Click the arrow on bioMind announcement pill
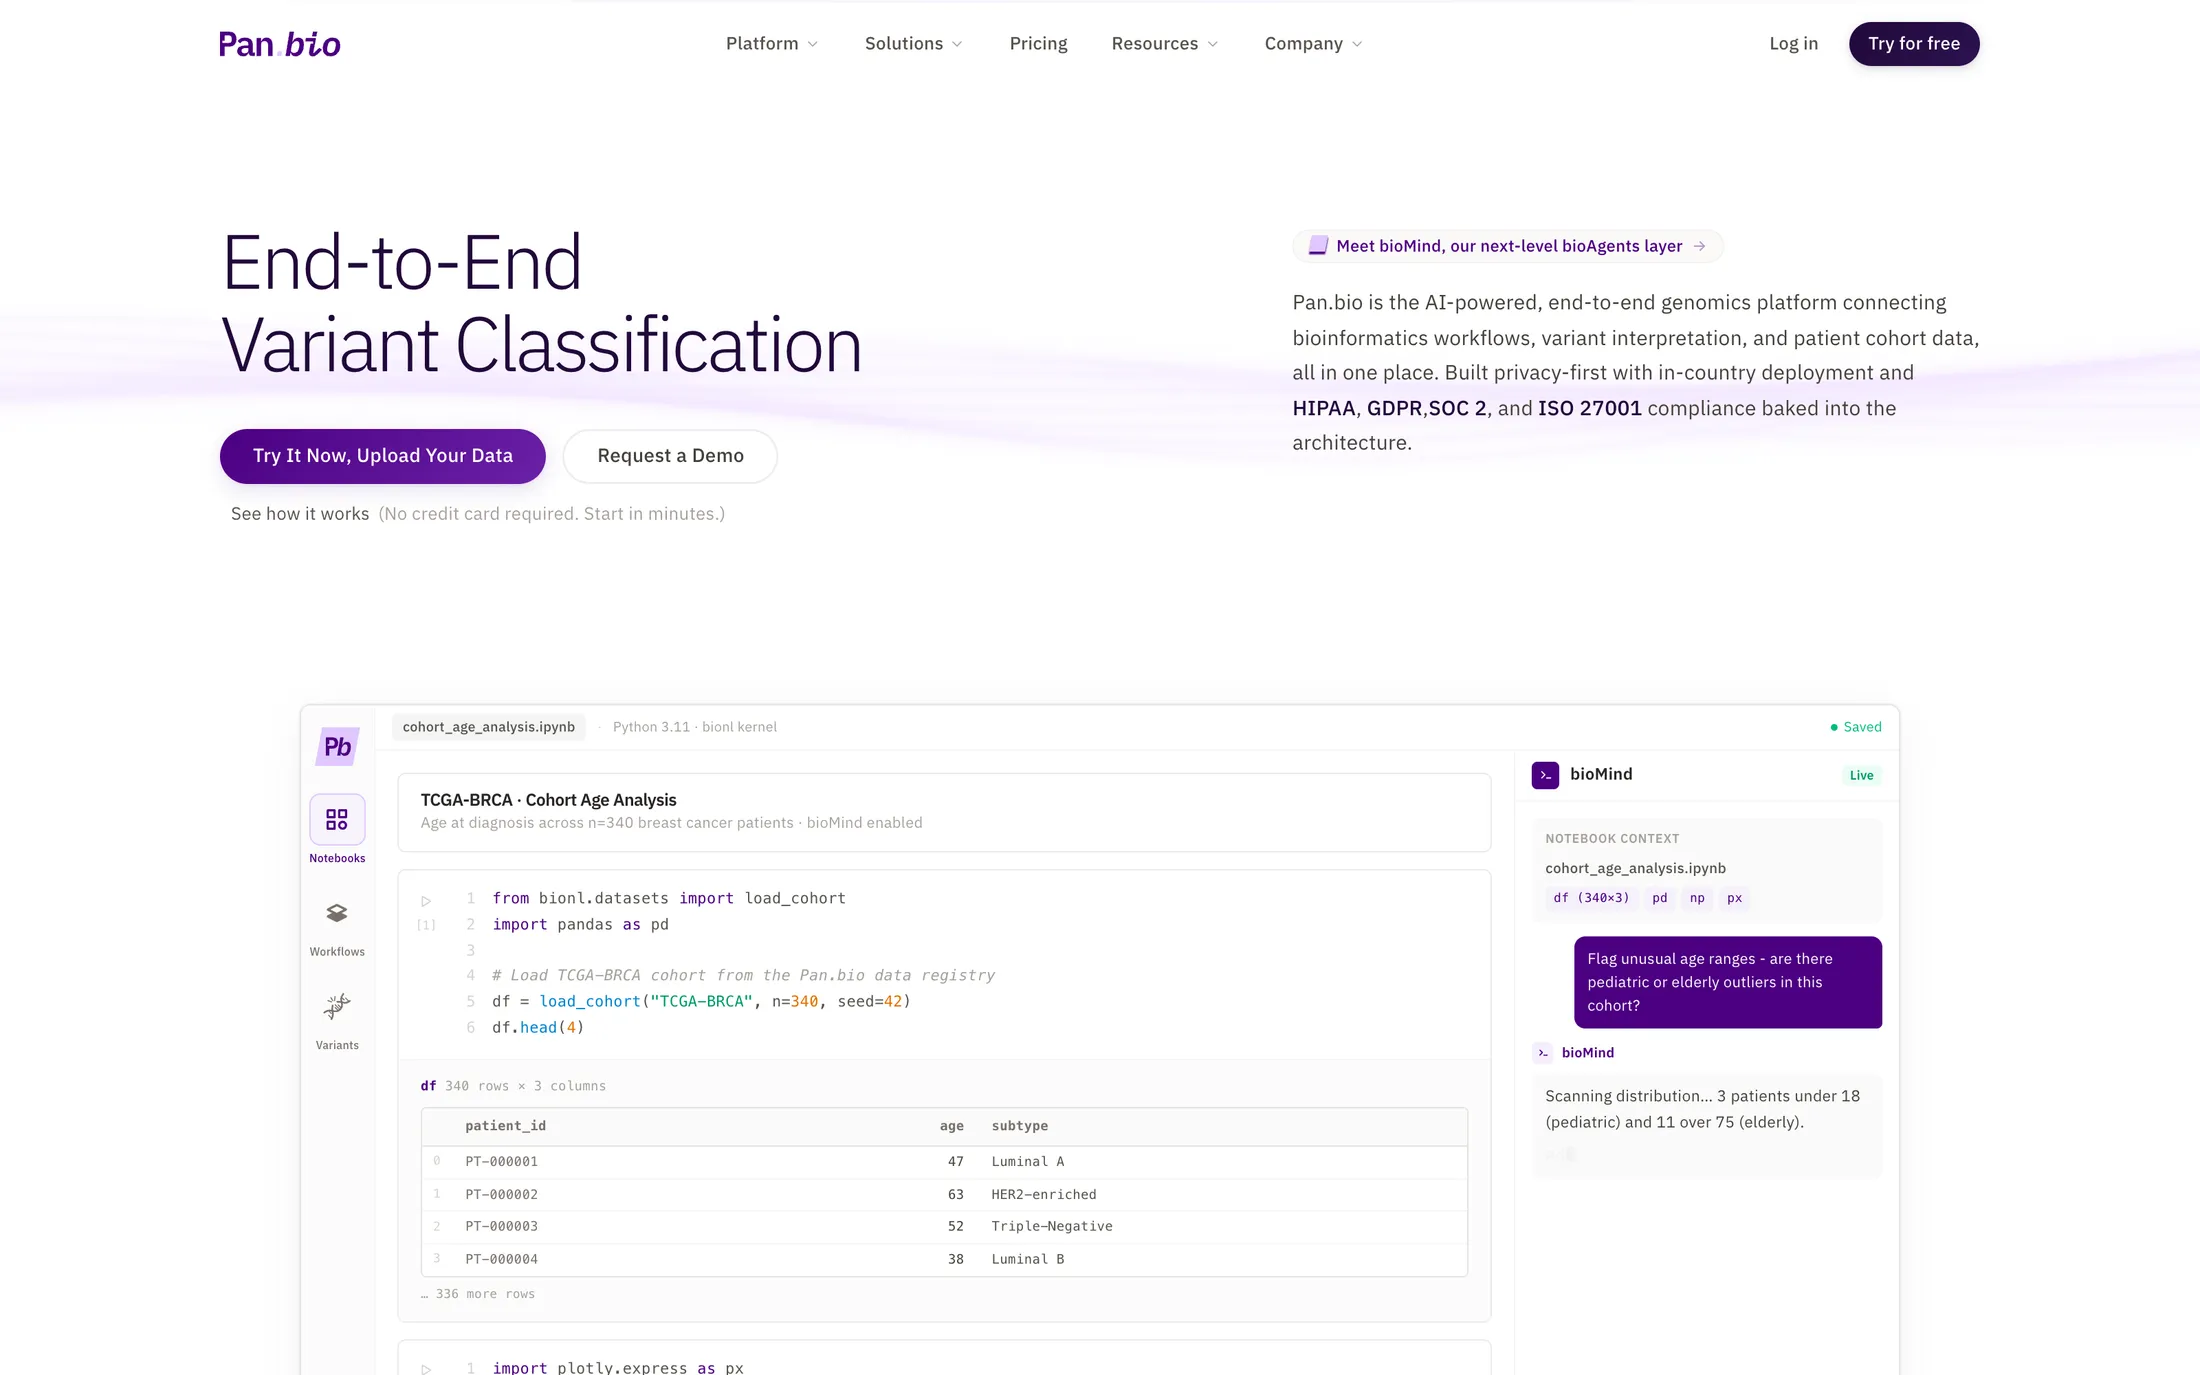2200x1375 pixels. point(1699,246)
